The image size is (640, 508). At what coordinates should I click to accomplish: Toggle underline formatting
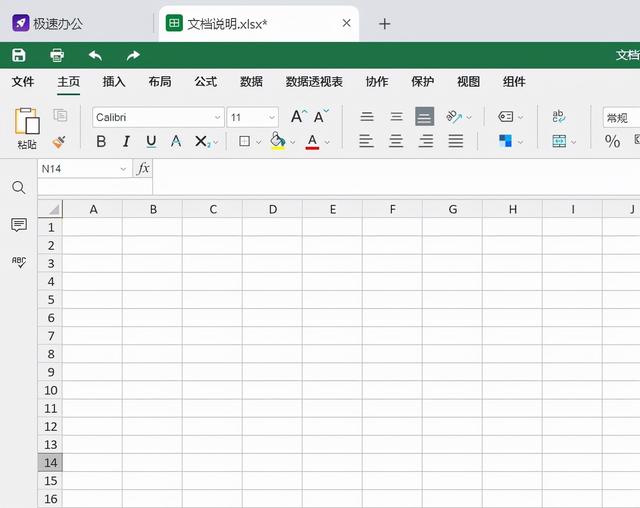(151, 142)
